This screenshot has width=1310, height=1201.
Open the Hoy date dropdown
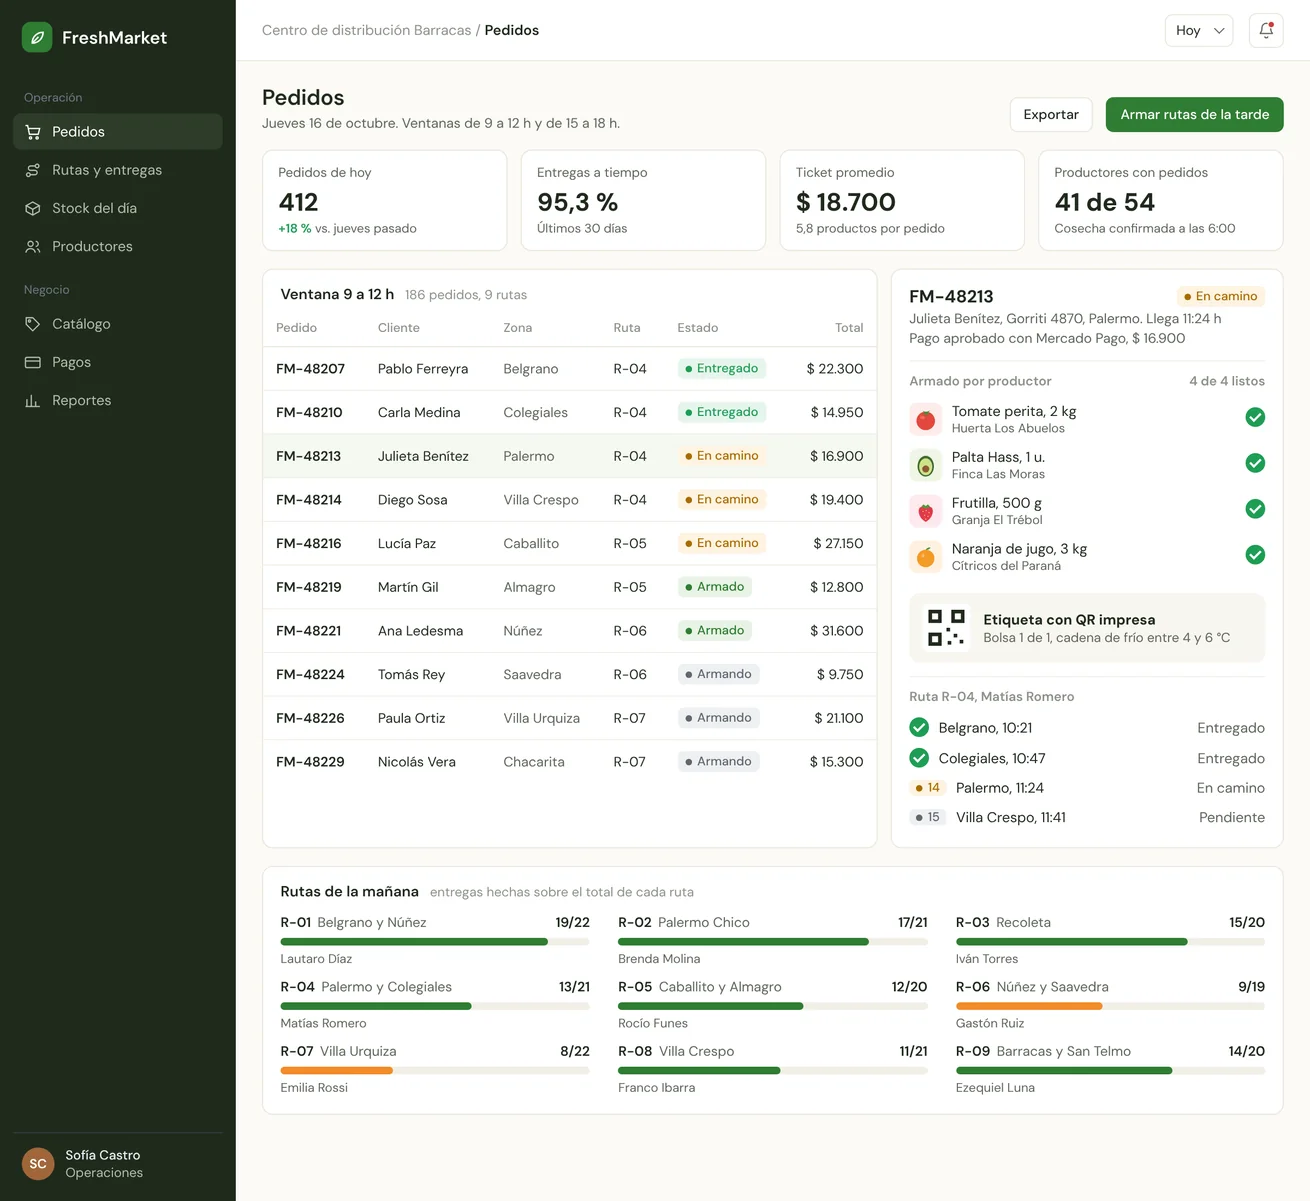(x=1199, y=30)
